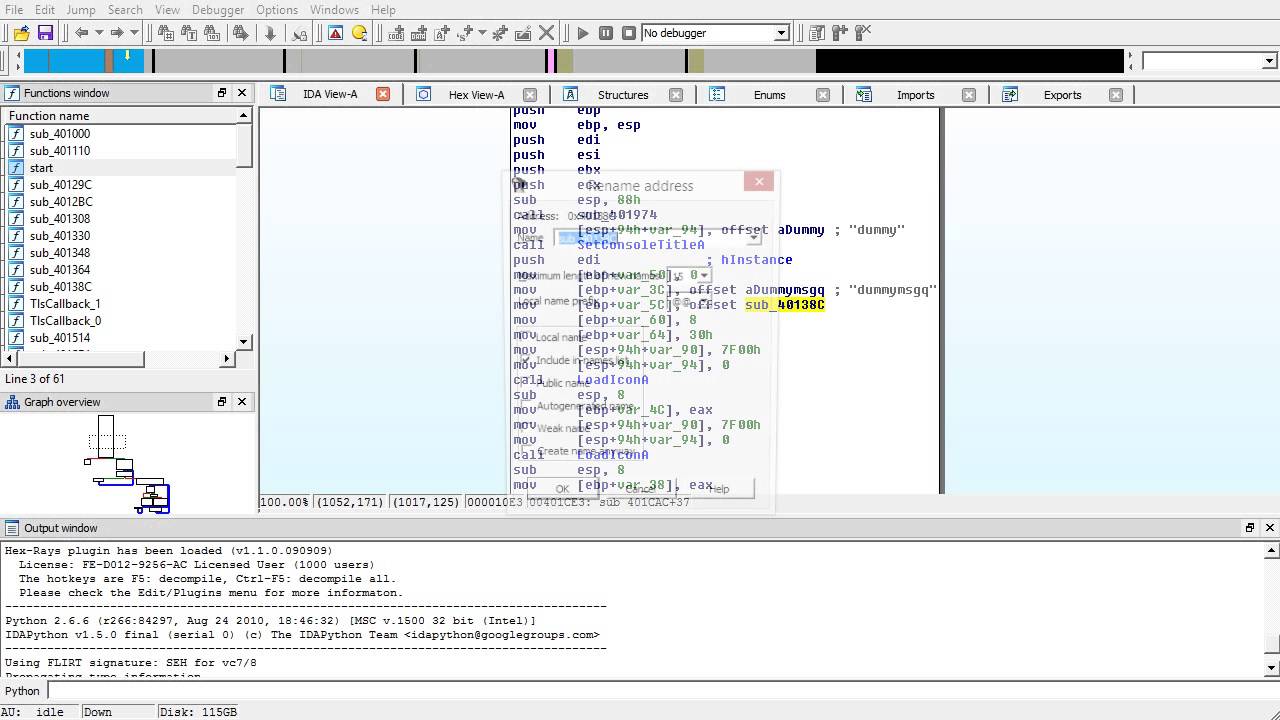Toggle the 'Public name' checkbox
Screen dimensions: 1280x720
pos(526,383)
